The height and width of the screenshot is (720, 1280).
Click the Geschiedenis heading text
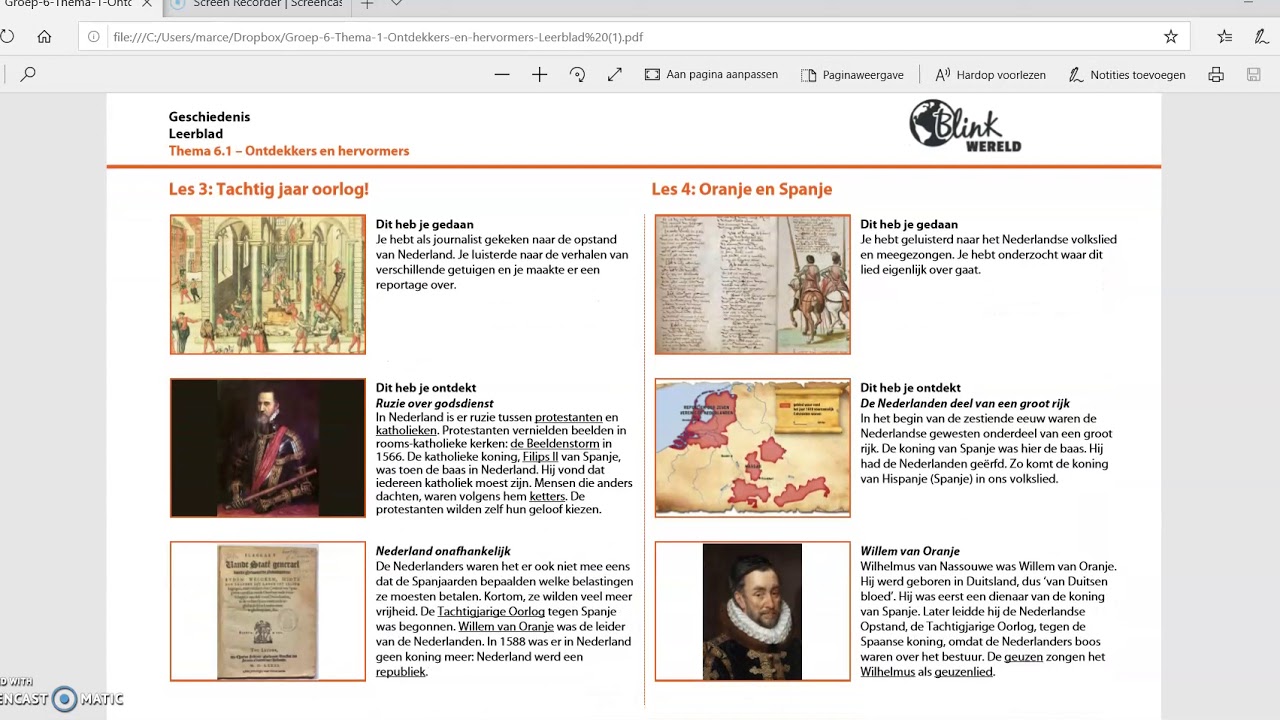tap(209, 117)
